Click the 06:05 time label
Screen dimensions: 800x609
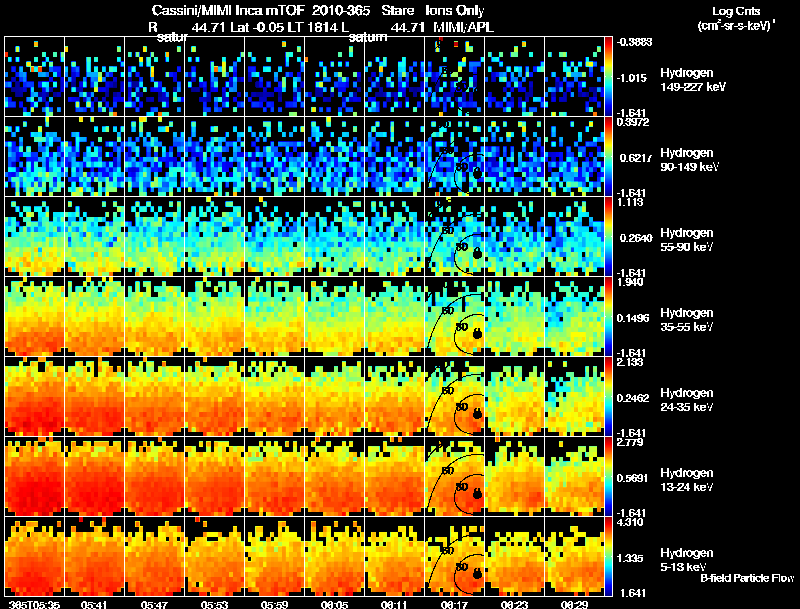334,604
